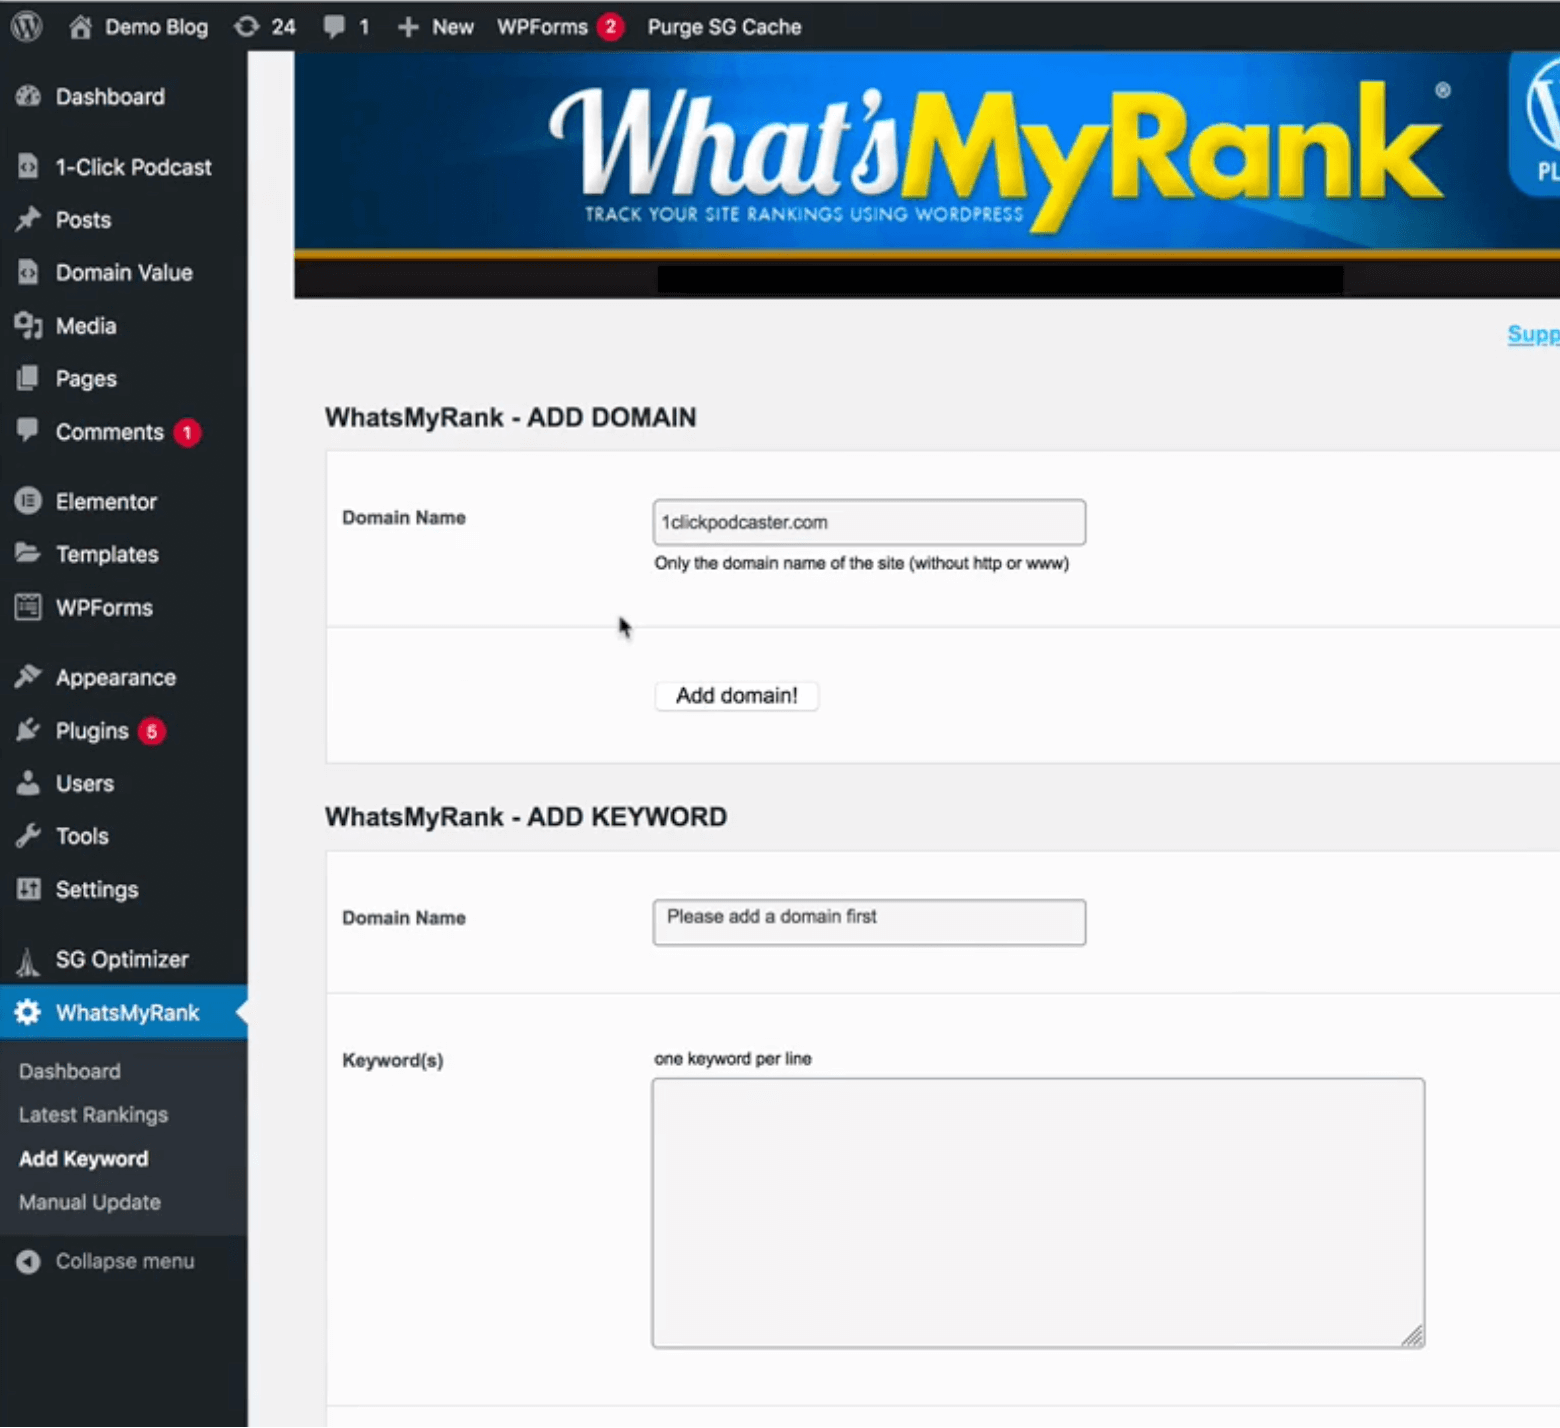Open the updates icon showing 24
The width and height of the screenshot is (1560, 1428).
[x=246, y=27]
